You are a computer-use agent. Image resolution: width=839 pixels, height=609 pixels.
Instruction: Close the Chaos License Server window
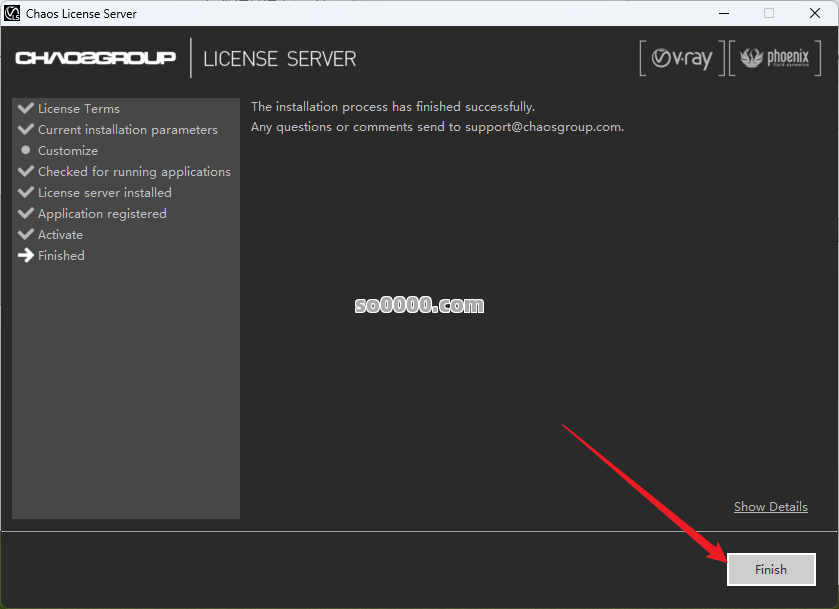click(x=814, y=13)
